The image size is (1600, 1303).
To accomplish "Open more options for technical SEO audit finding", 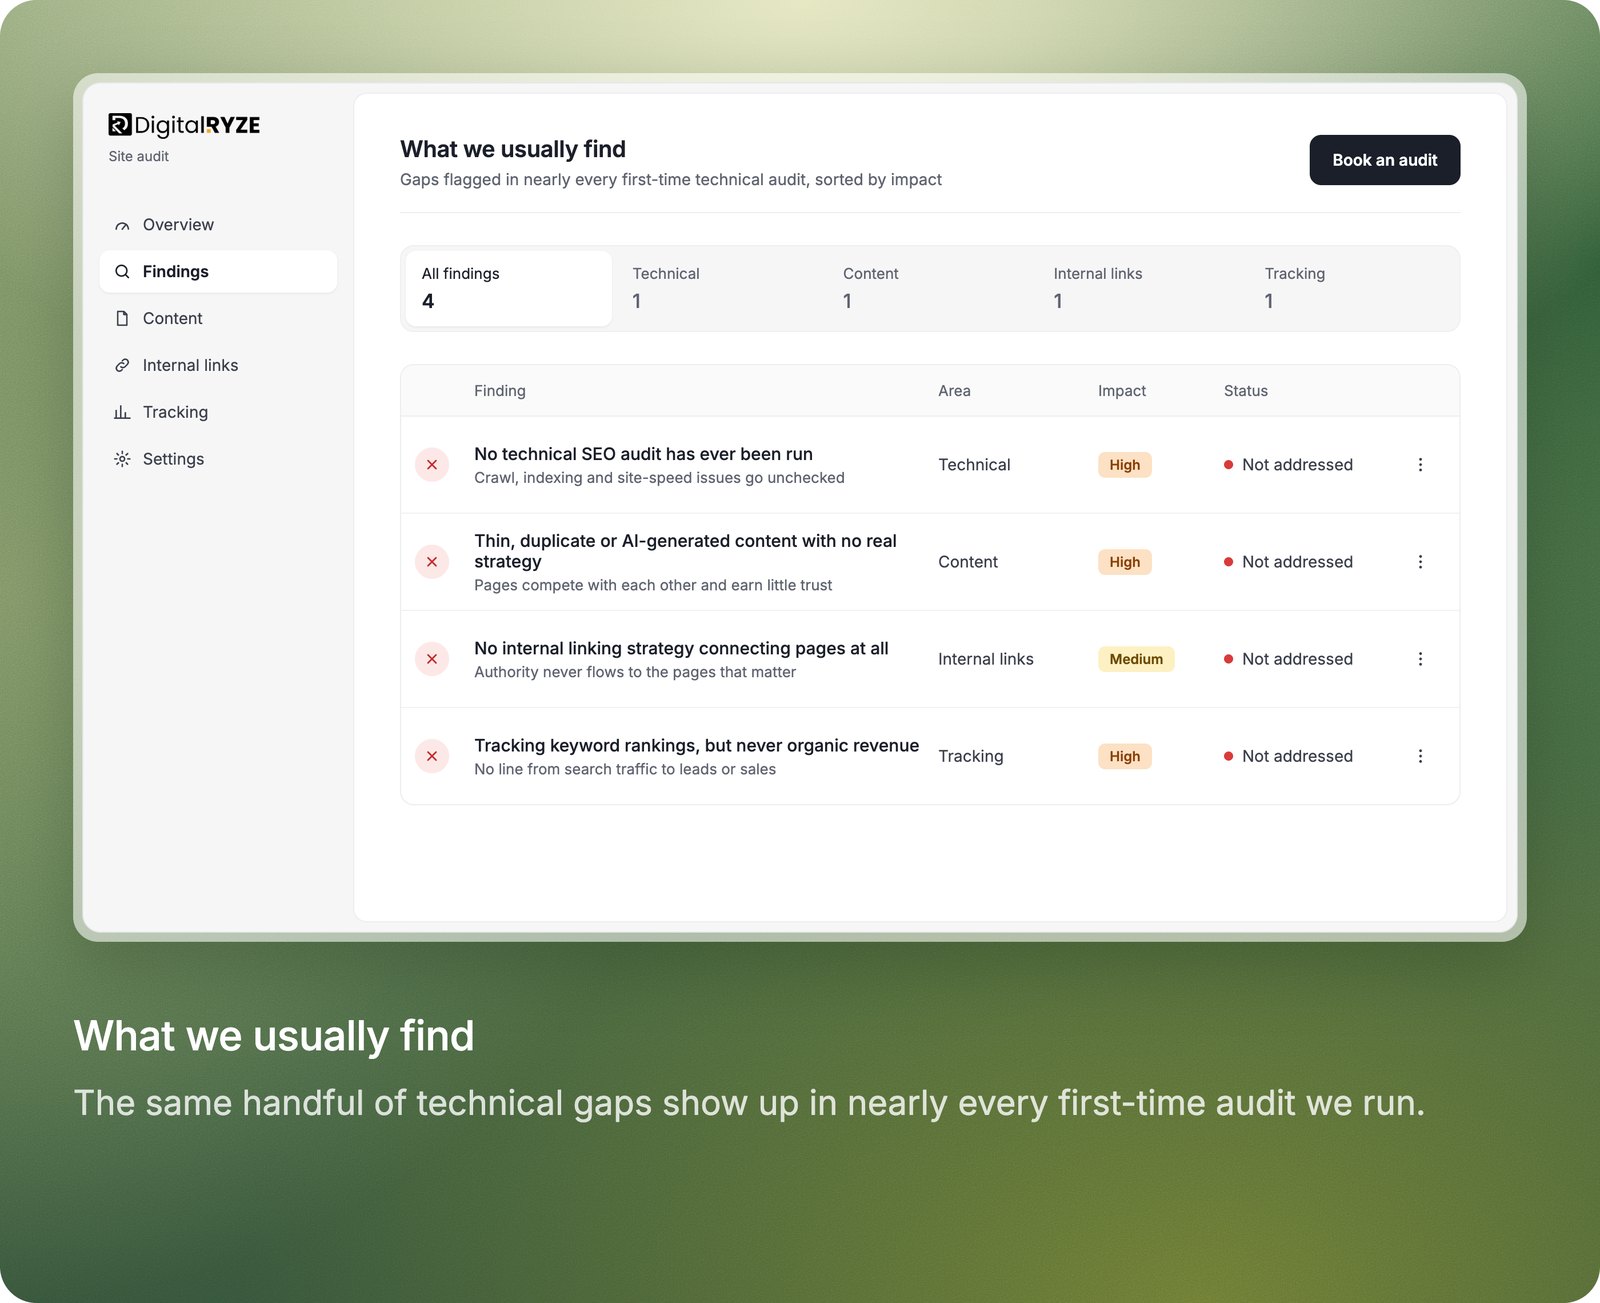I will [1420, 465].
